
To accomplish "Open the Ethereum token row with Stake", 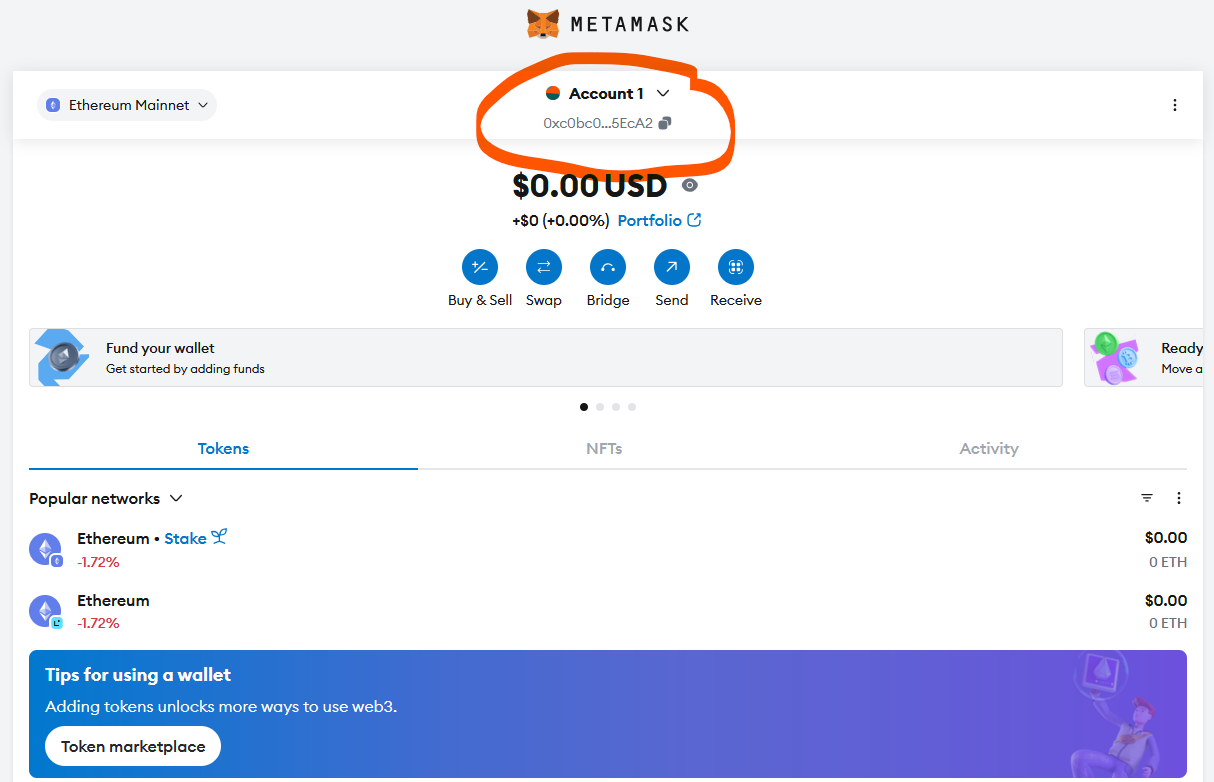I will (608, 549).
